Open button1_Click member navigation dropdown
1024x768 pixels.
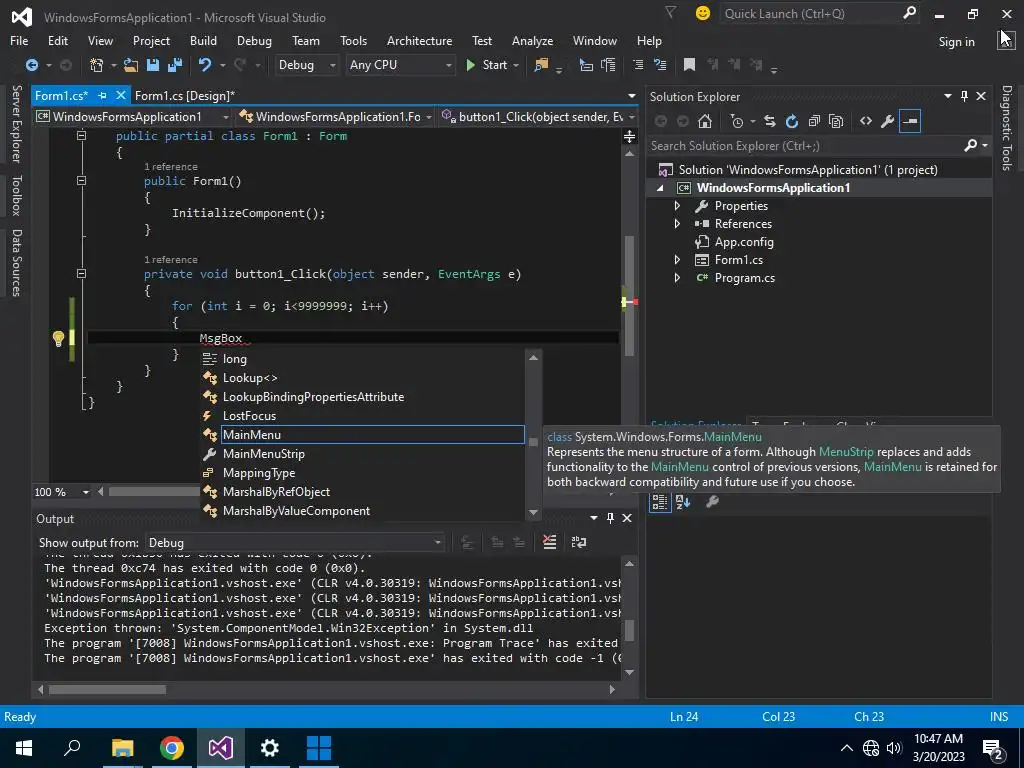point(539,117)
